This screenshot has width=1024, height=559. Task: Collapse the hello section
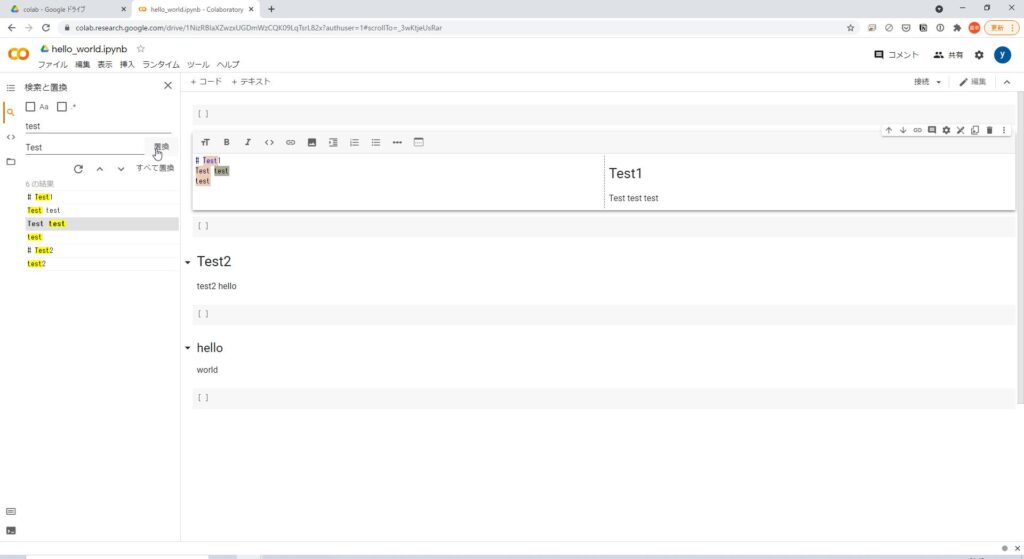[188, 348]
